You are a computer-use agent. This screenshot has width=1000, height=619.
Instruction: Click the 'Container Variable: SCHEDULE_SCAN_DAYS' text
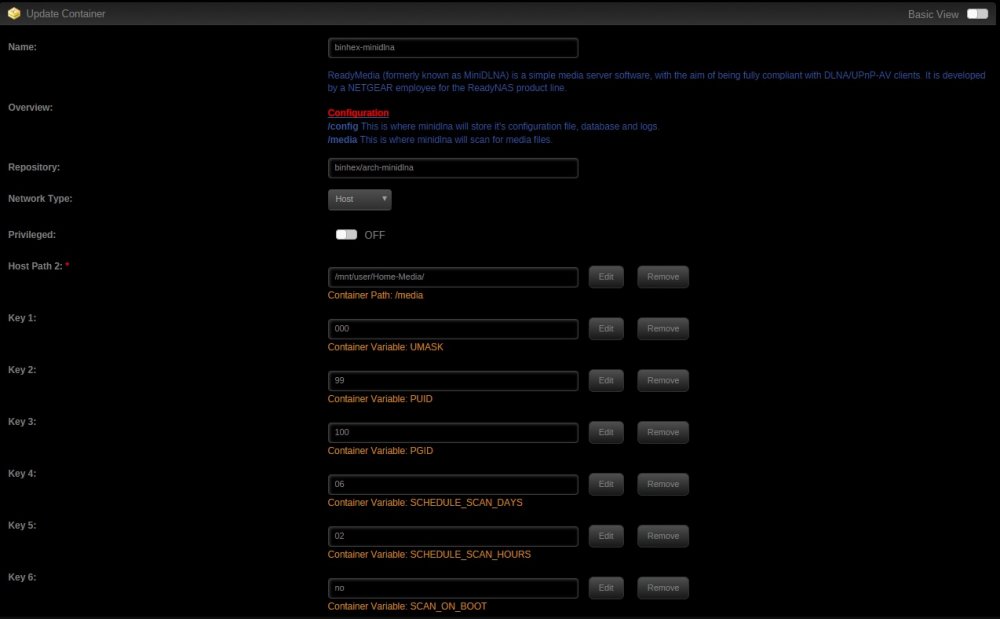425,503
